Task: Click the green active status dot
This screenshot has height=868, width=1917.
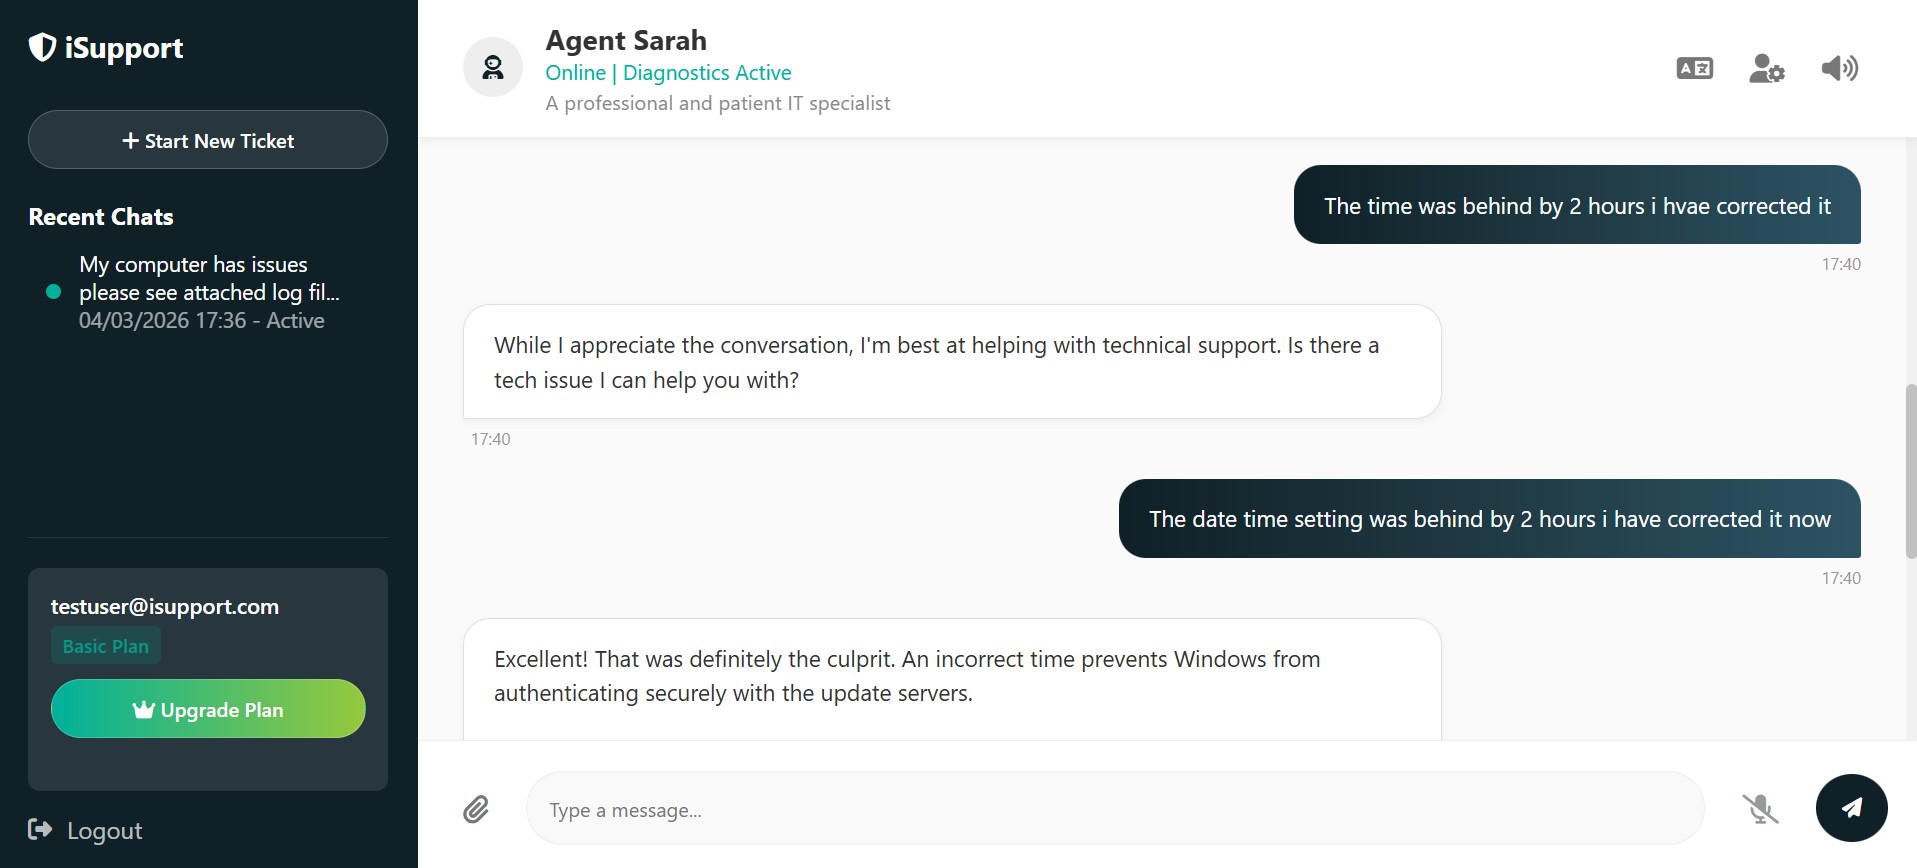Action: [54, 292]
